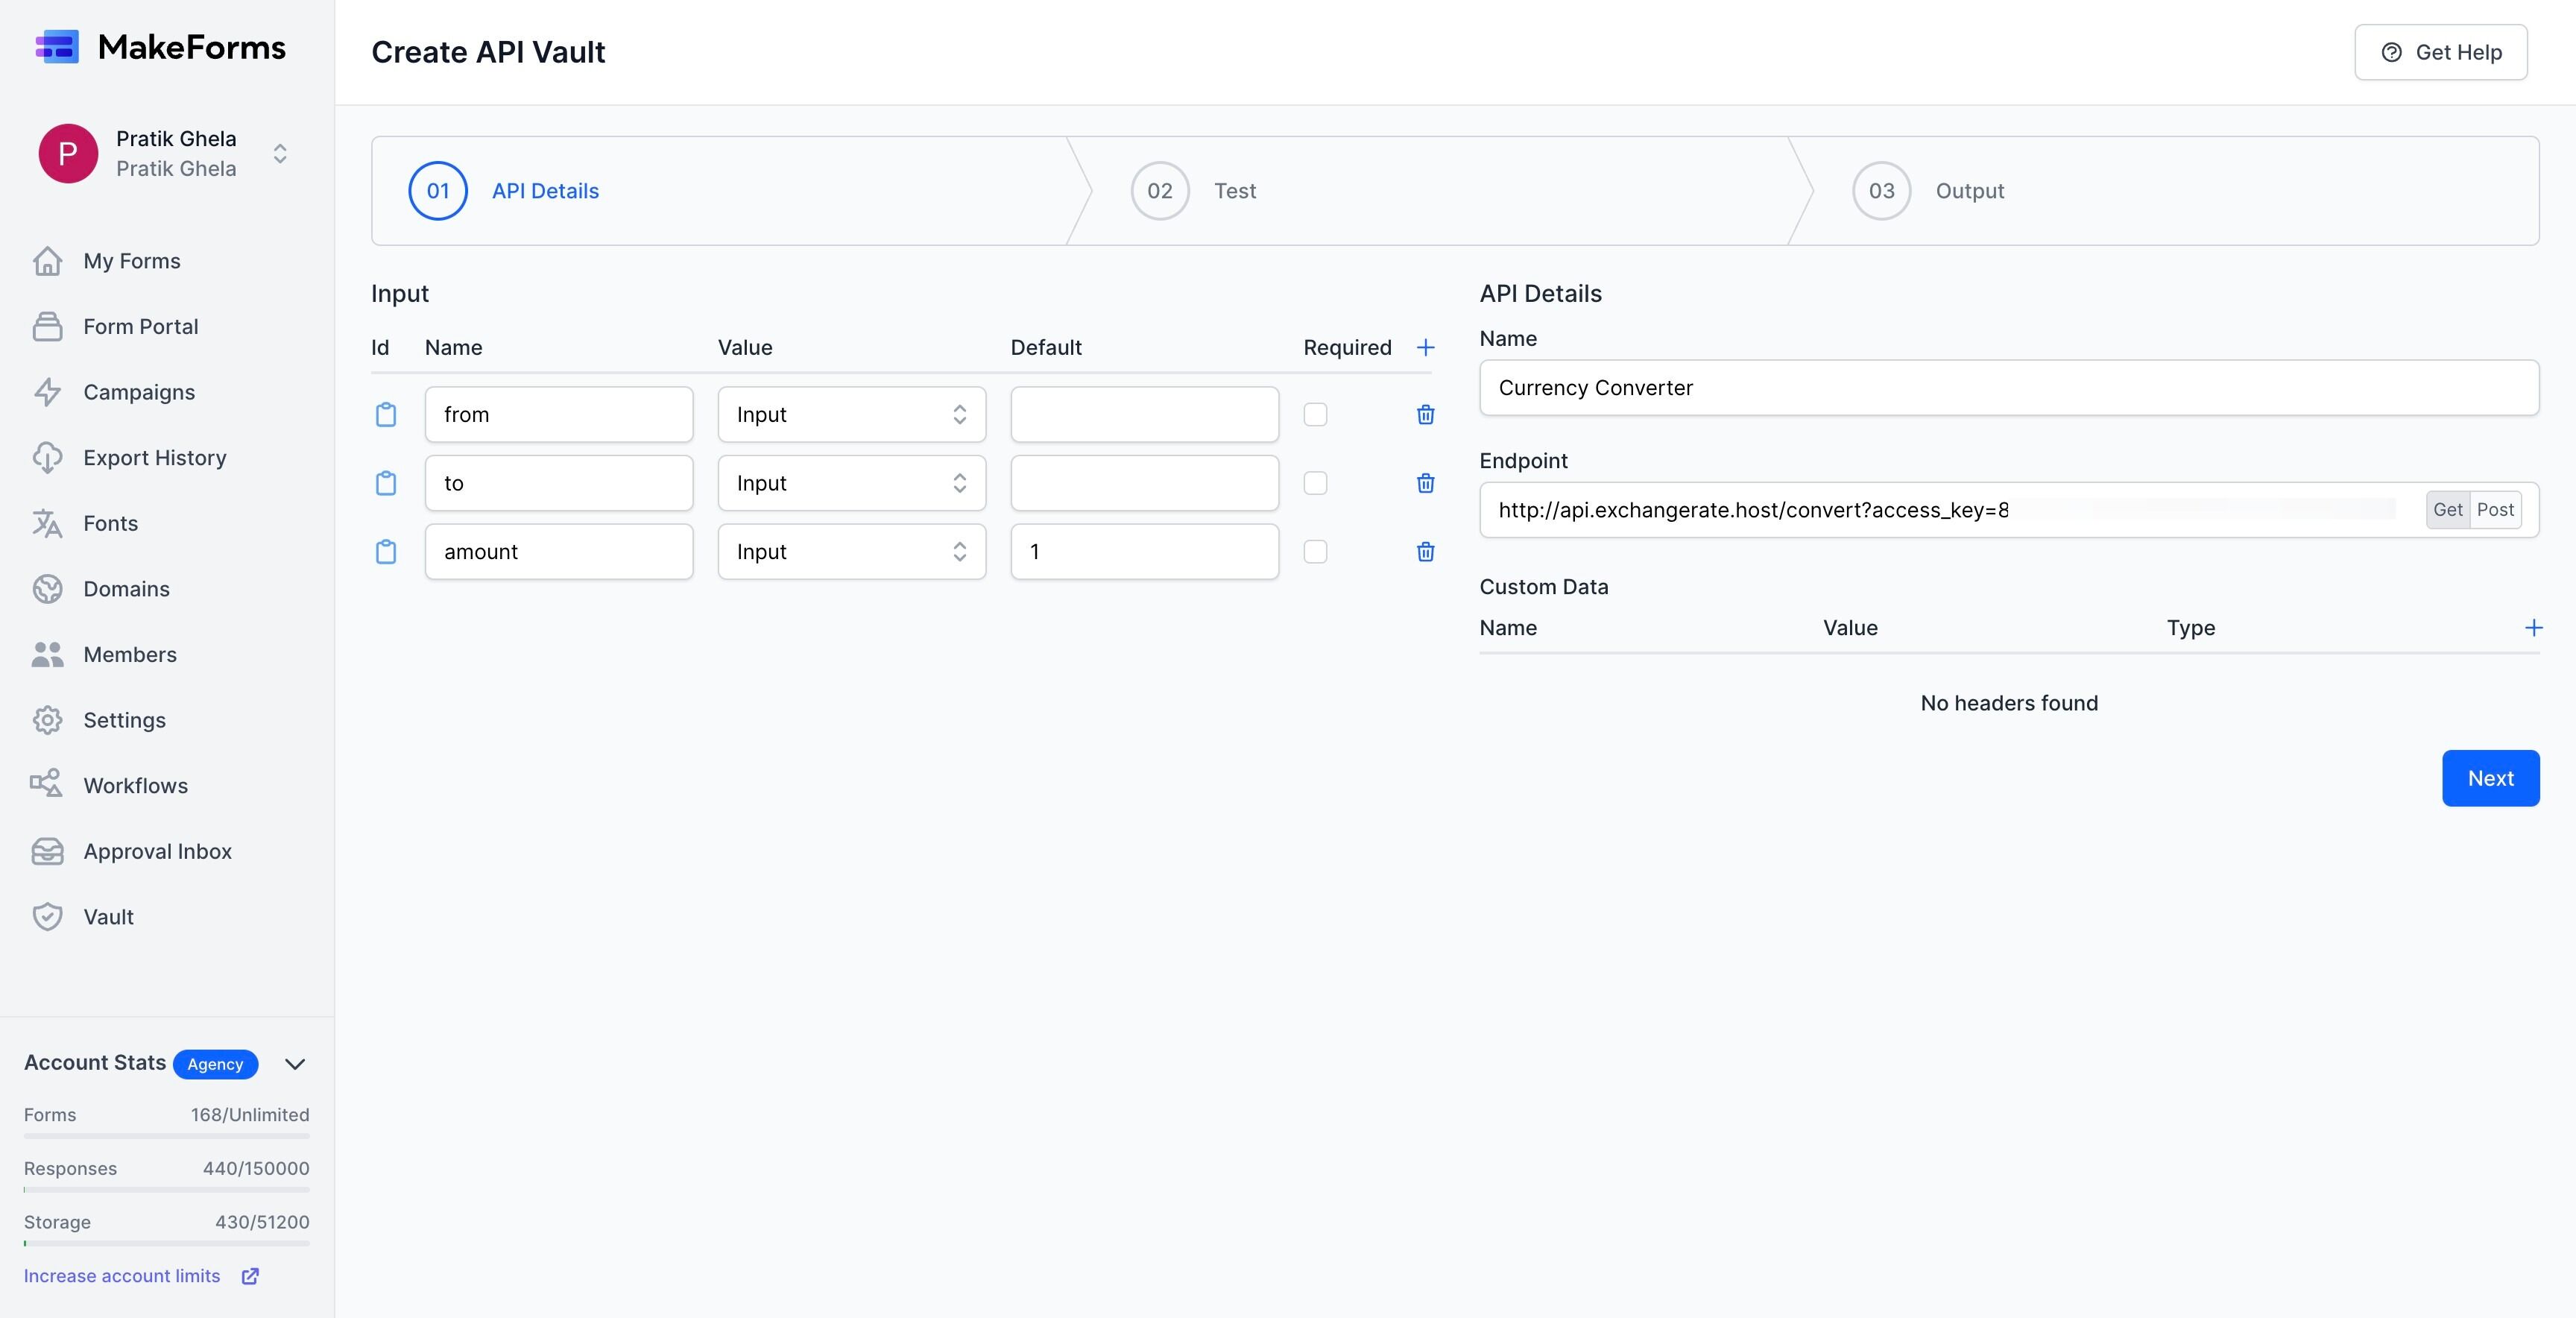Open the Value dropdown for 'to' row
This screenshot has height=1318, width=2576.
tap(852, 483)
